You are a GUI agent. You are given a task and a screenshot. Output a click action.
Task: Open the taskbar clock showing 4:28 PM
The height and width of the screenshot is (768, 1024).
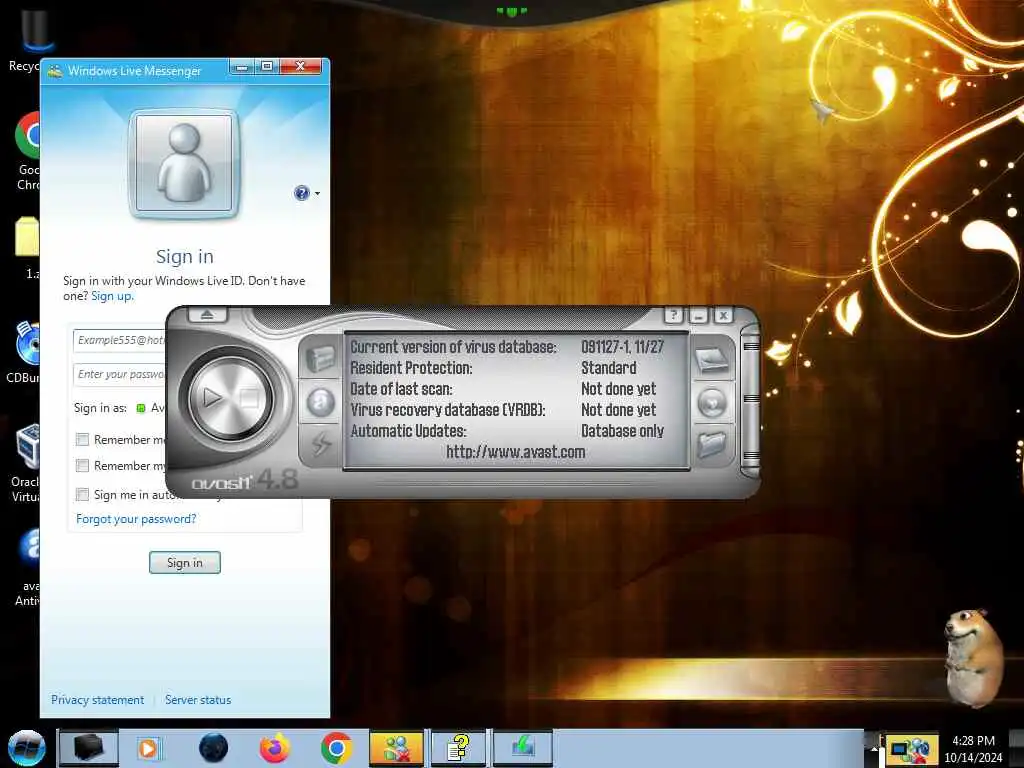click(x=973, y=749)
